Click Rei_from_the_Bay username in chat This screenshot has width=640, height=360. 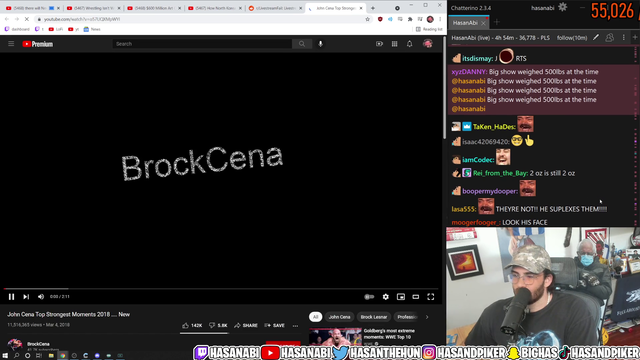(500, 173)
